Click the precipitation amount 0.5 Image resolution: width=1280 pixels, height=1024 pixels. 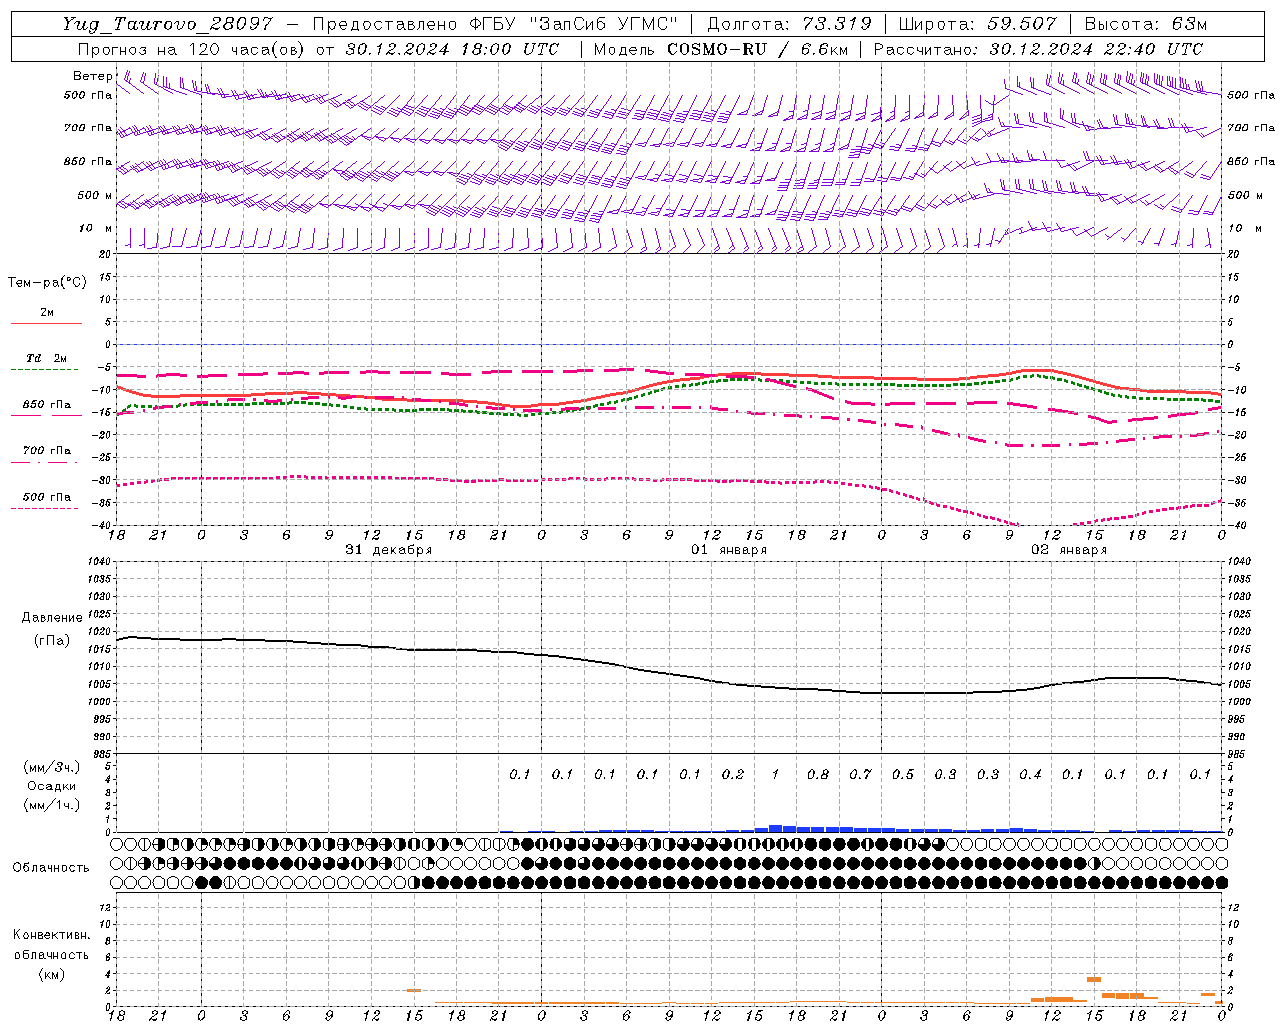point(903,774)
